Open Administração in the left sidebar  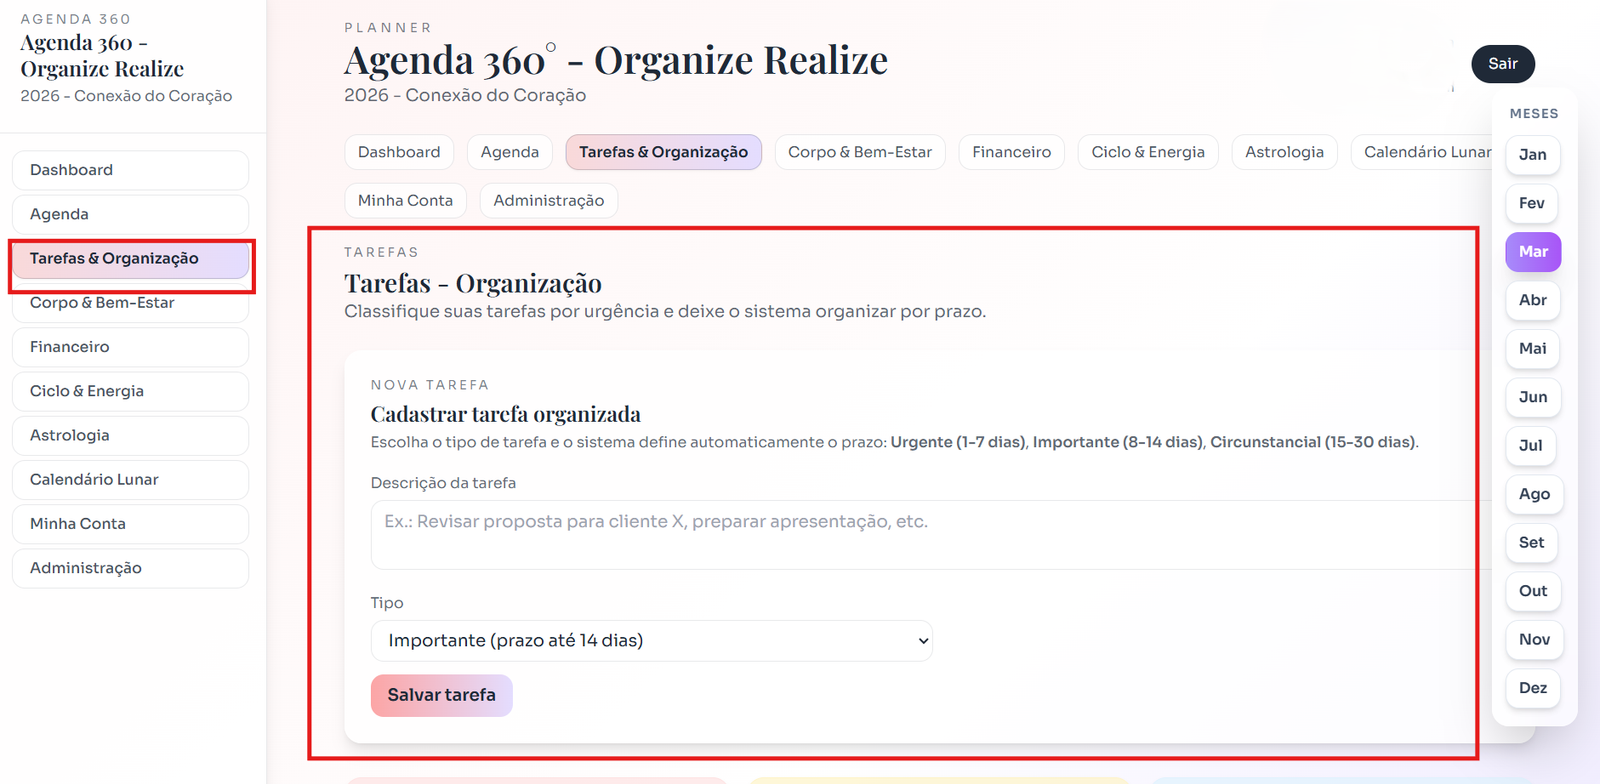point(130,568)
